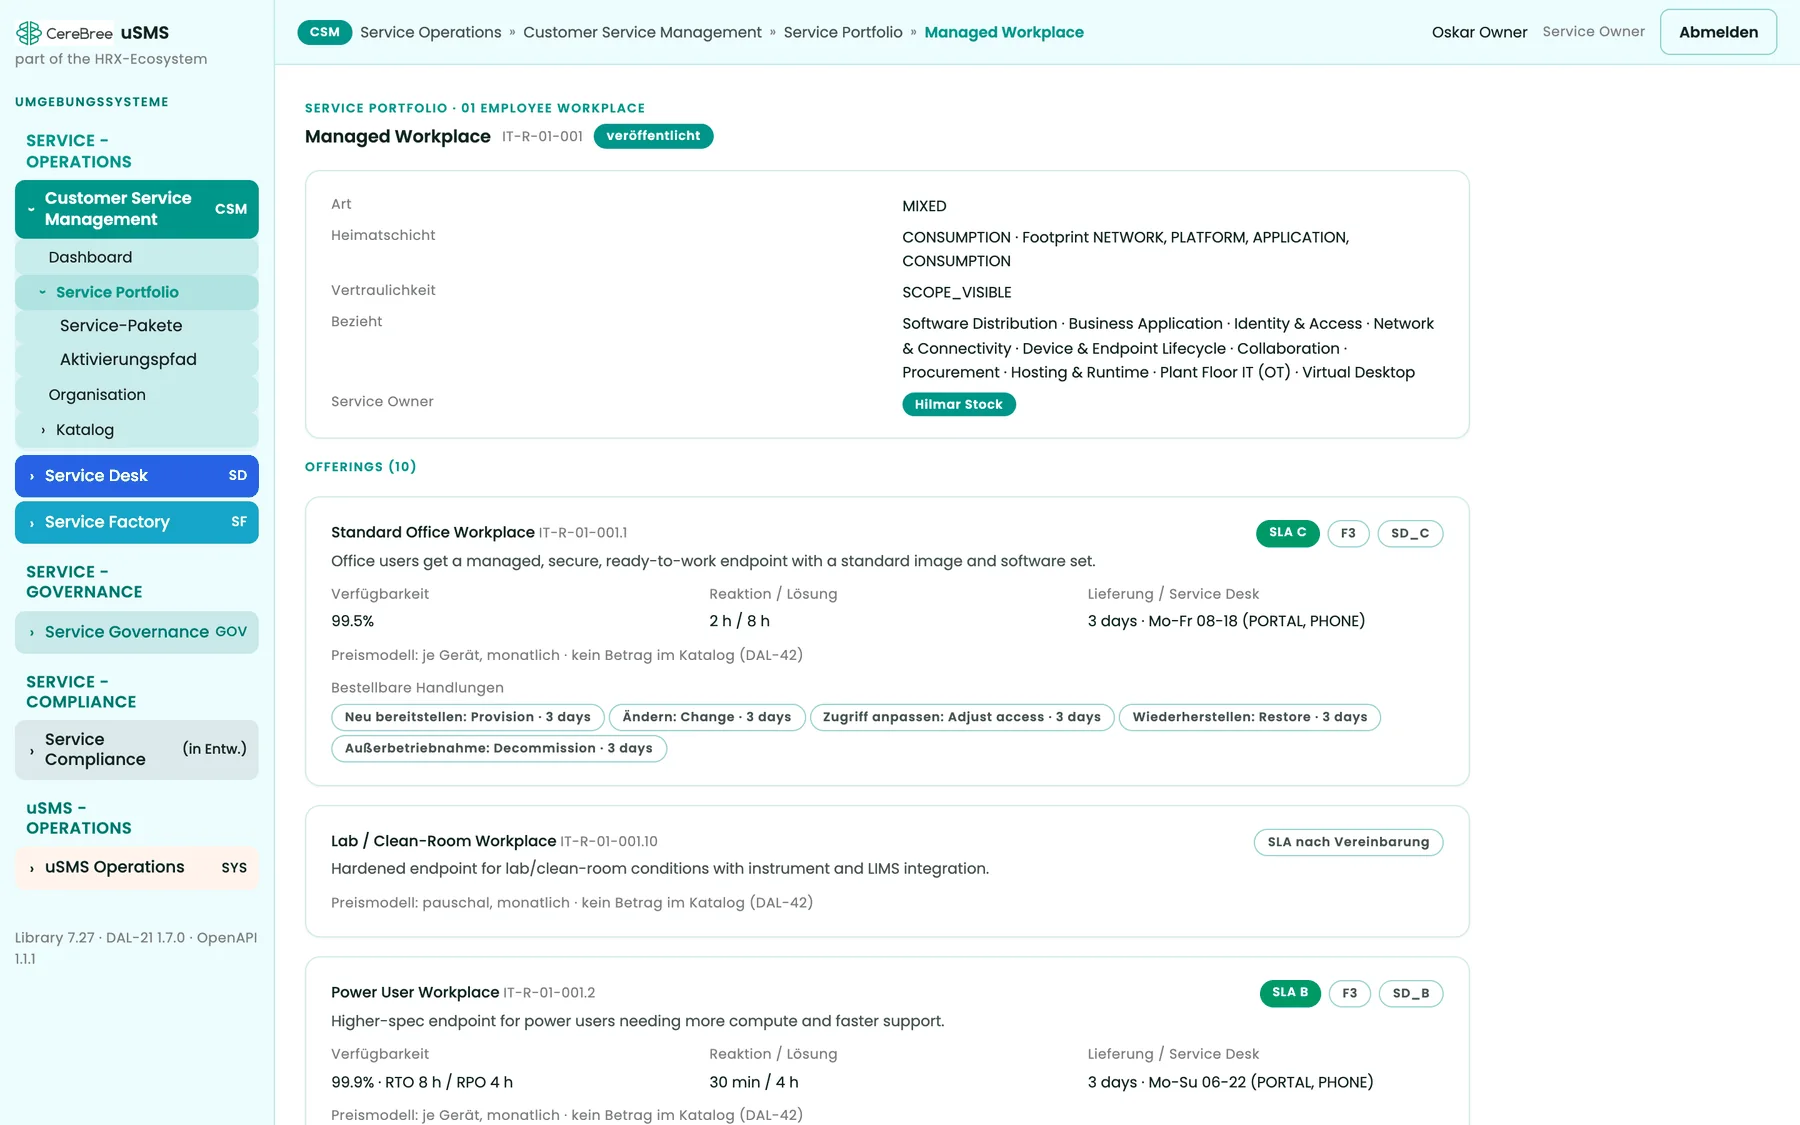Expand the uSMS Operations section
Viewport: 1800px width, 1125px height.
coord(137,868)
